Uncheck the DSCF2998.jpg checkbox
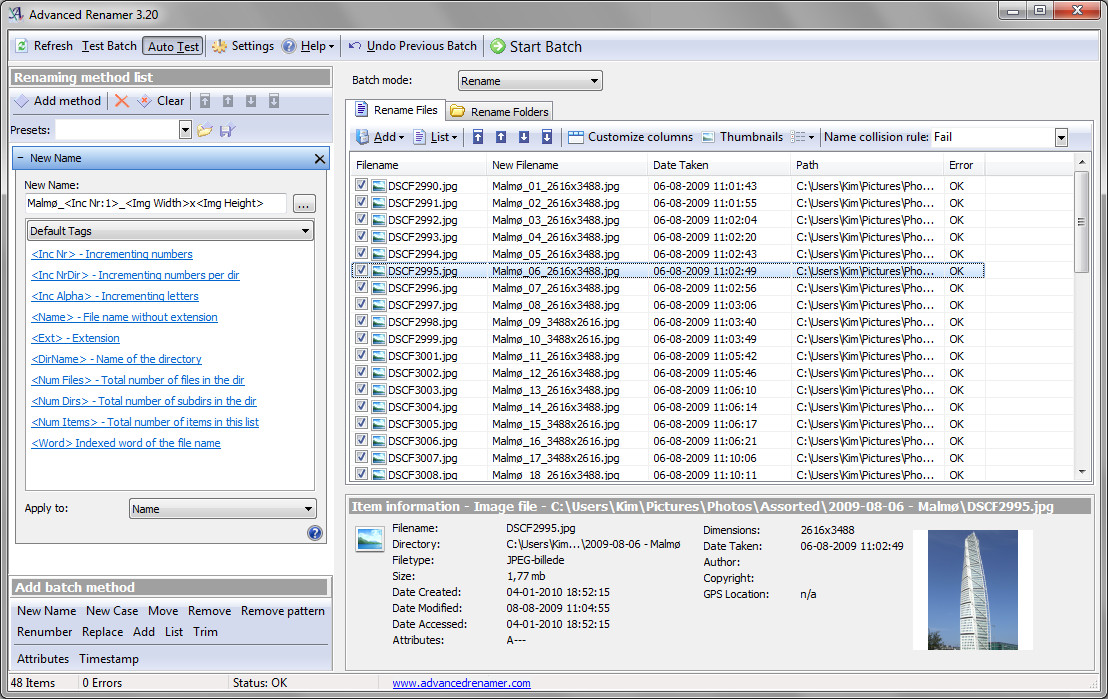Image resolution: width=1108 pixels, height=699 pixels. pos(361,321)
